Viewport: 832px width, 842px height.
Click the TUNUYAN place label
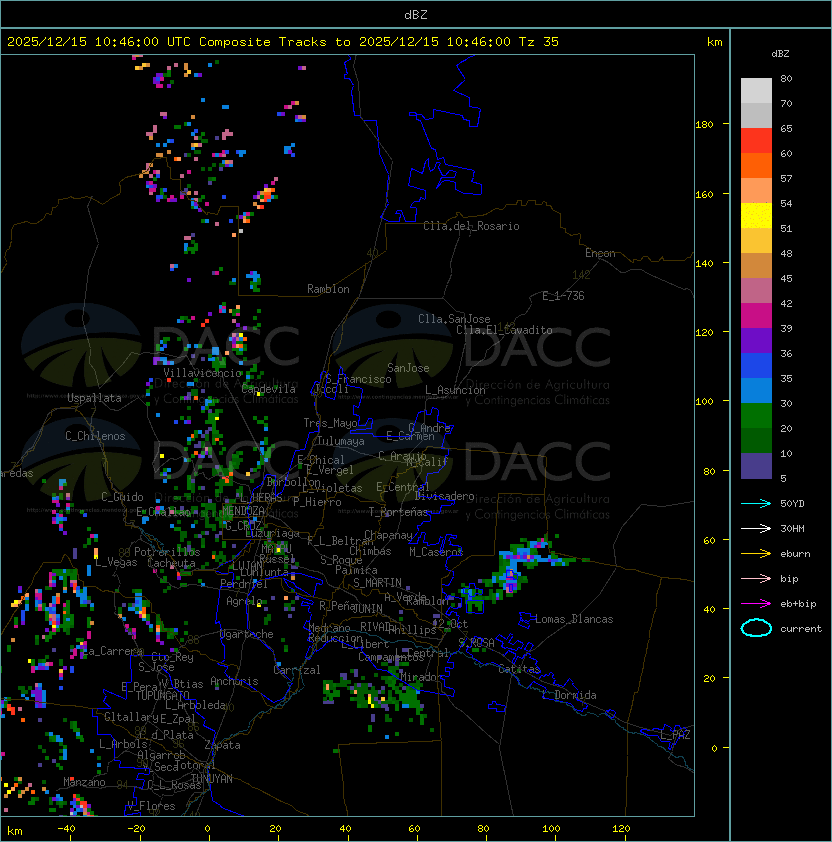pos(212,779)
